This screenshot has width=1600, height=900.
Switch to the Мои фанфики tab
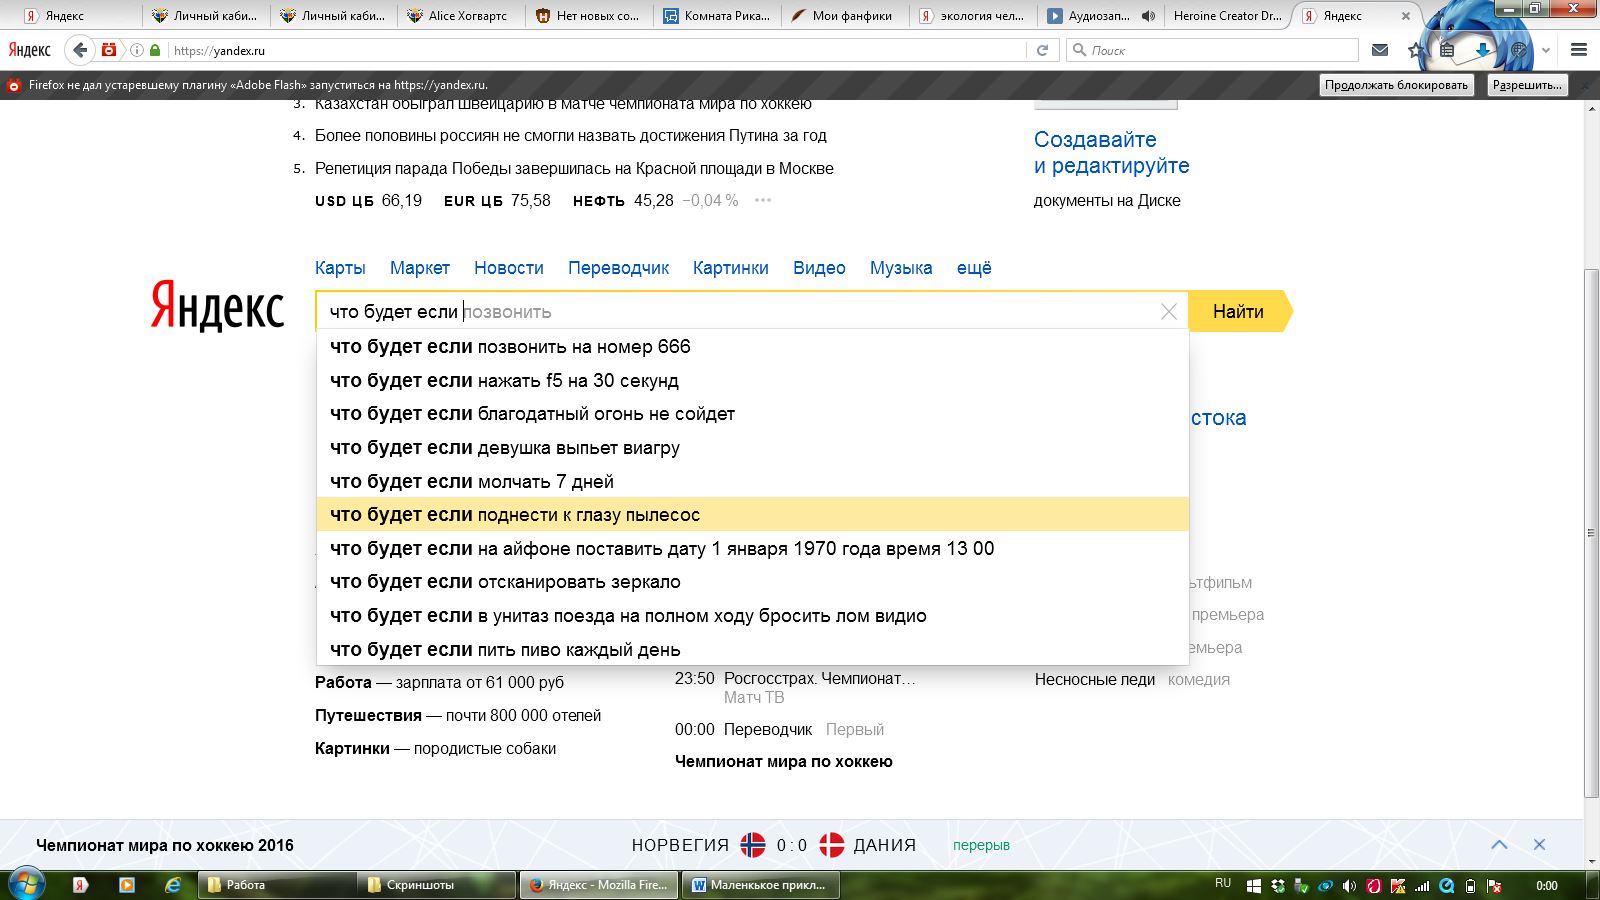(845, 16)
